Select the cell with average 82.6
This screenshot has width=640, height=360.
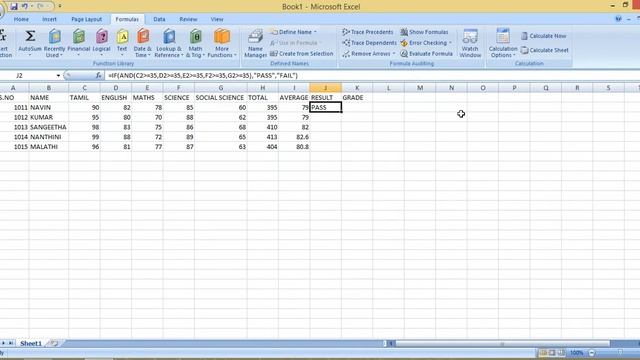tap(294, 137)
